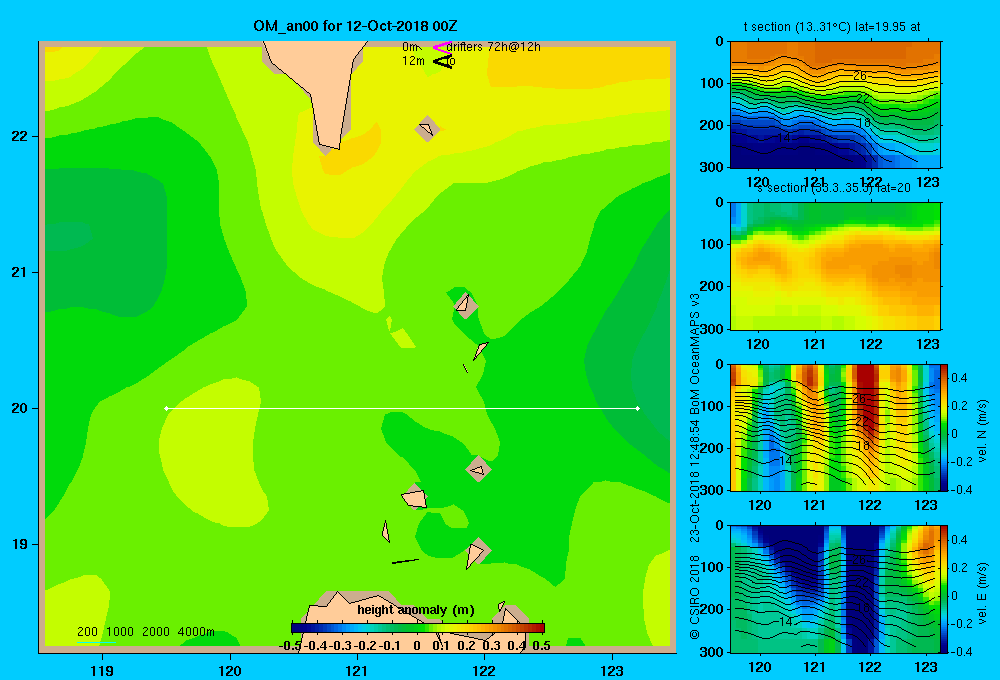Screen dimensions: 1000x680
Task: Click the '12m' legend depth label
Action: coord(413,61)
